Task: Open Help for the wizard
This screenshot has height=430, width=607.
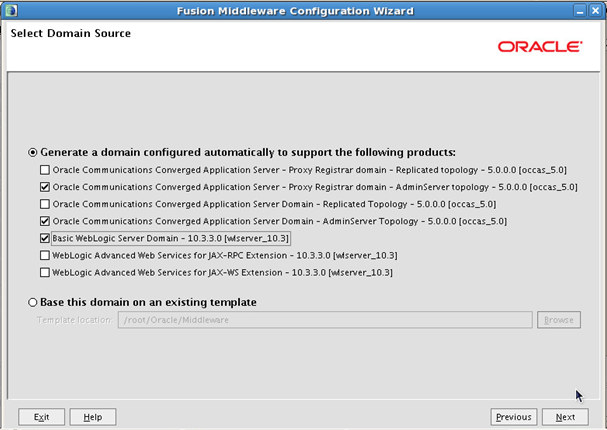Action: point(93,416)
